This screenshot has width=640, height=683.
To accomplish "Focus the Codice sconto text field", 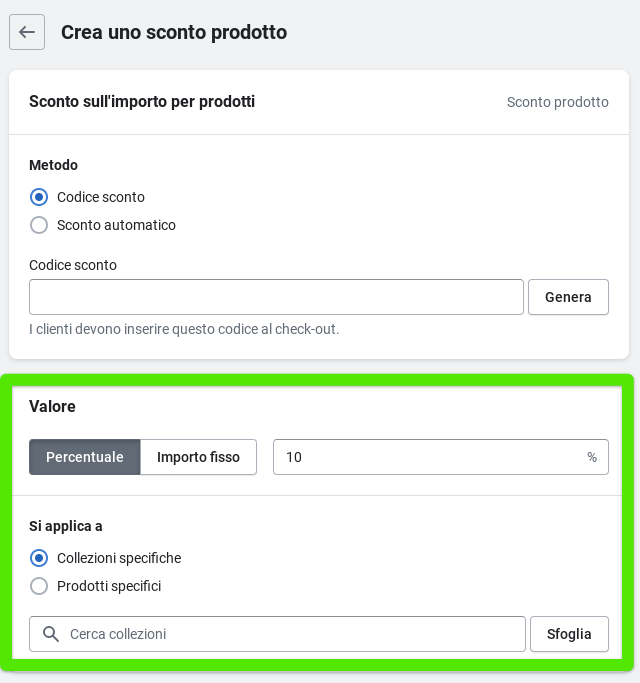I will [276, 297].
